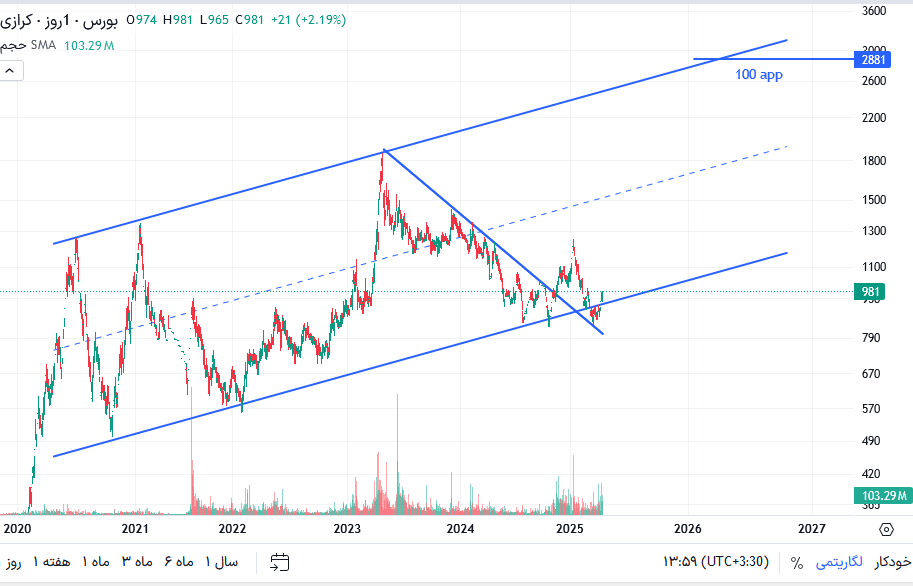Click the 1300 price scale label
Viewport: 913px width, 586px height.
874,231
